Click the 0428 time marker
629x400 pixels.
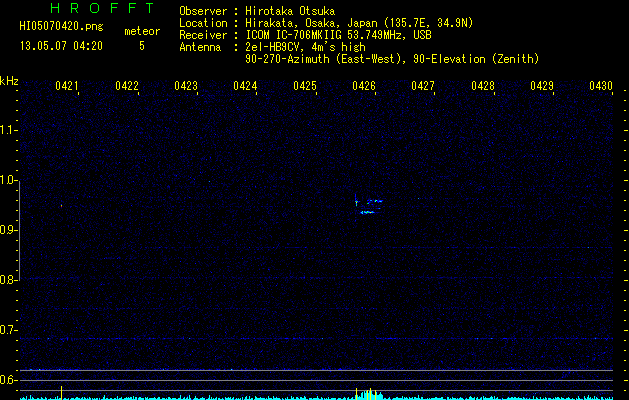point(483,86)
